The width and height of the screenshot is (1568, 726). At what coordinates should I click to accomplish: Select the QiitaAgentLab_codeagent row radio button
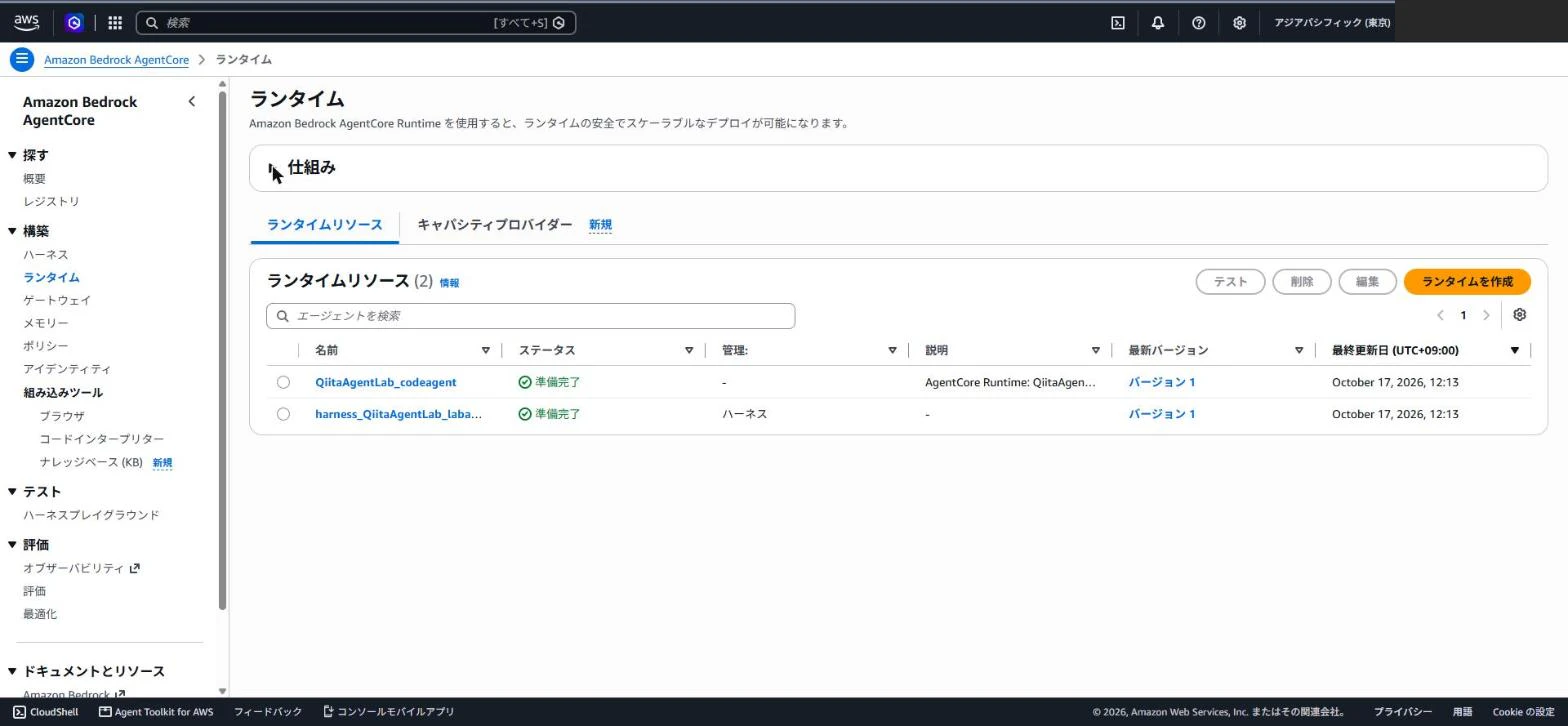[283, 382]
